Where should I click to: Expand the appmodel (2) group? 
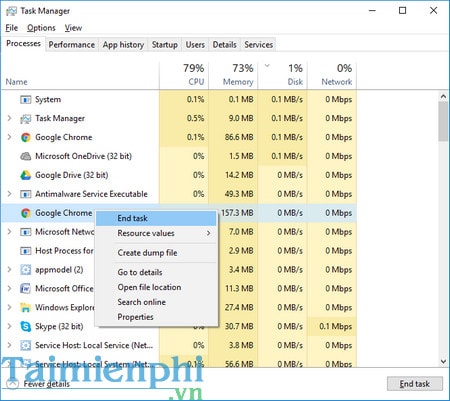click(9, 269)
